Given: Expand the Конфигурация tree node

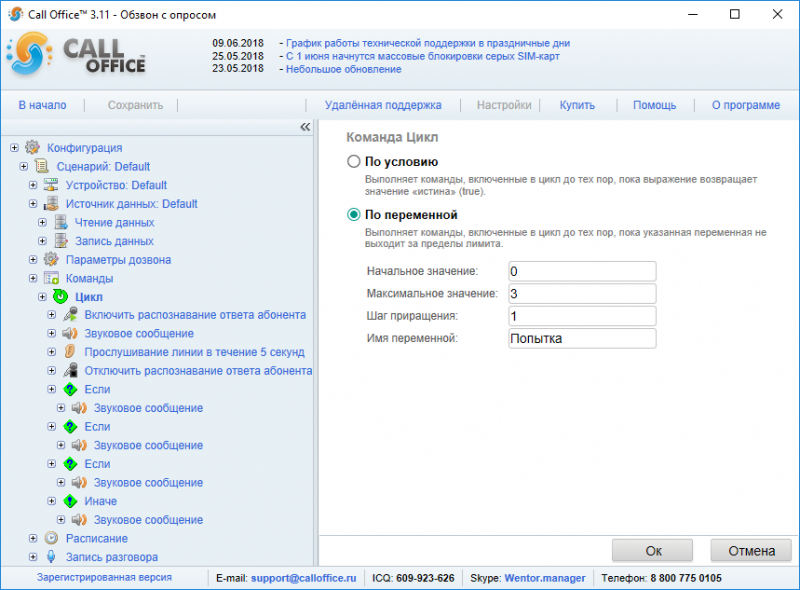Looking at the screenshot, I should 14,148.
